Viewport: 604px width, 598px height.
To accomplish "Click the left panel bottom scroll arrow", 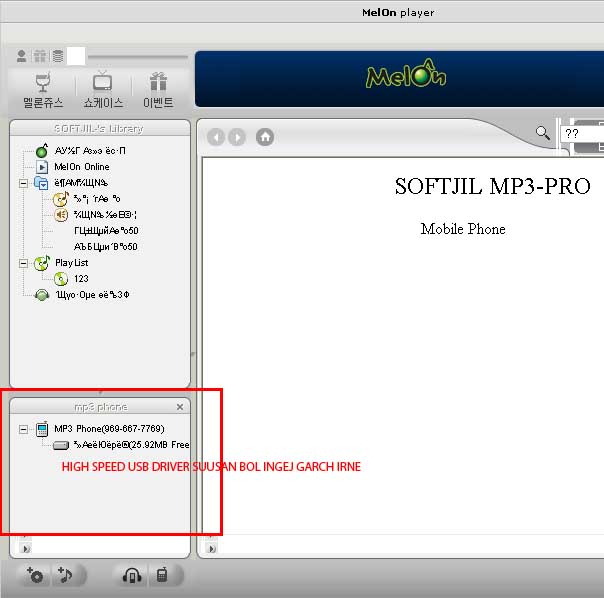I will 26,549.
